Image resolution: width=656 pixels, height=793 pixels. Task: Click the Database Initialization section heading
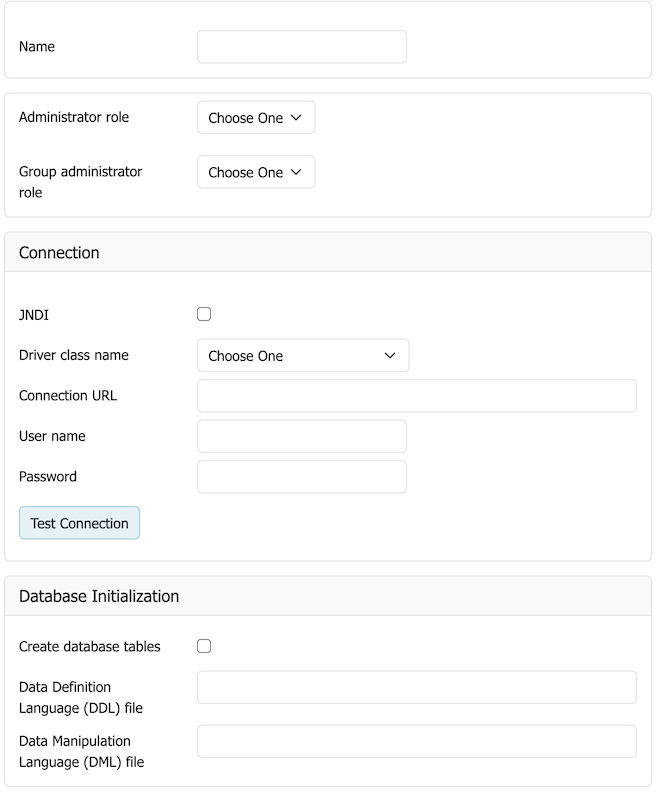click(x=99, y=596)
